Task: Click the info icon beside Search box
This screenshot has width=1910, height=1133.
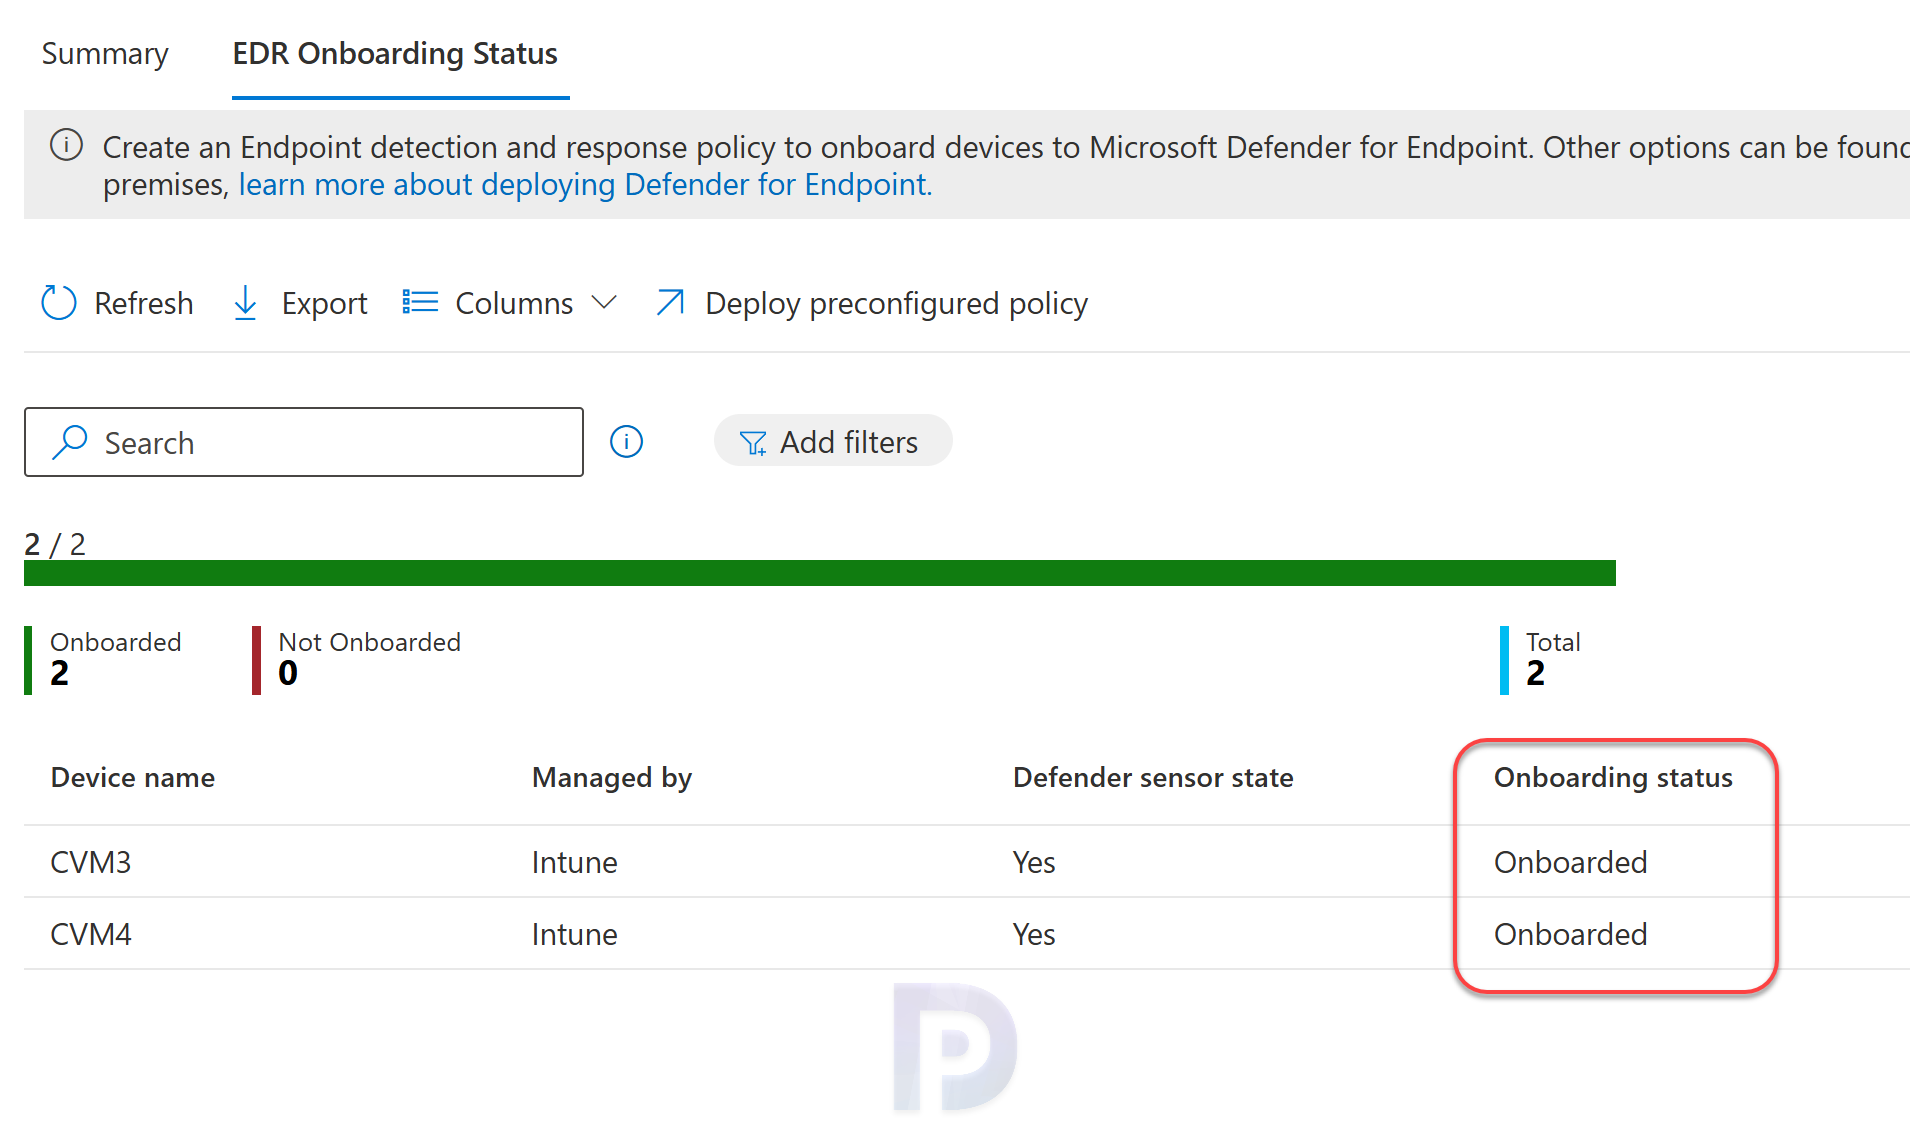Action: coord(626,441)
